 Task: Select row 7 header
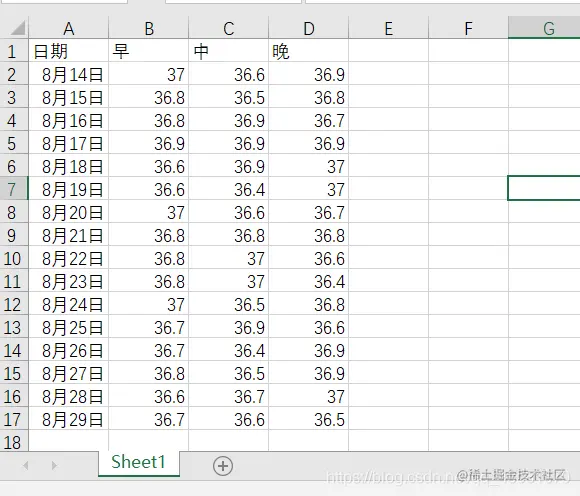[14, 189]
